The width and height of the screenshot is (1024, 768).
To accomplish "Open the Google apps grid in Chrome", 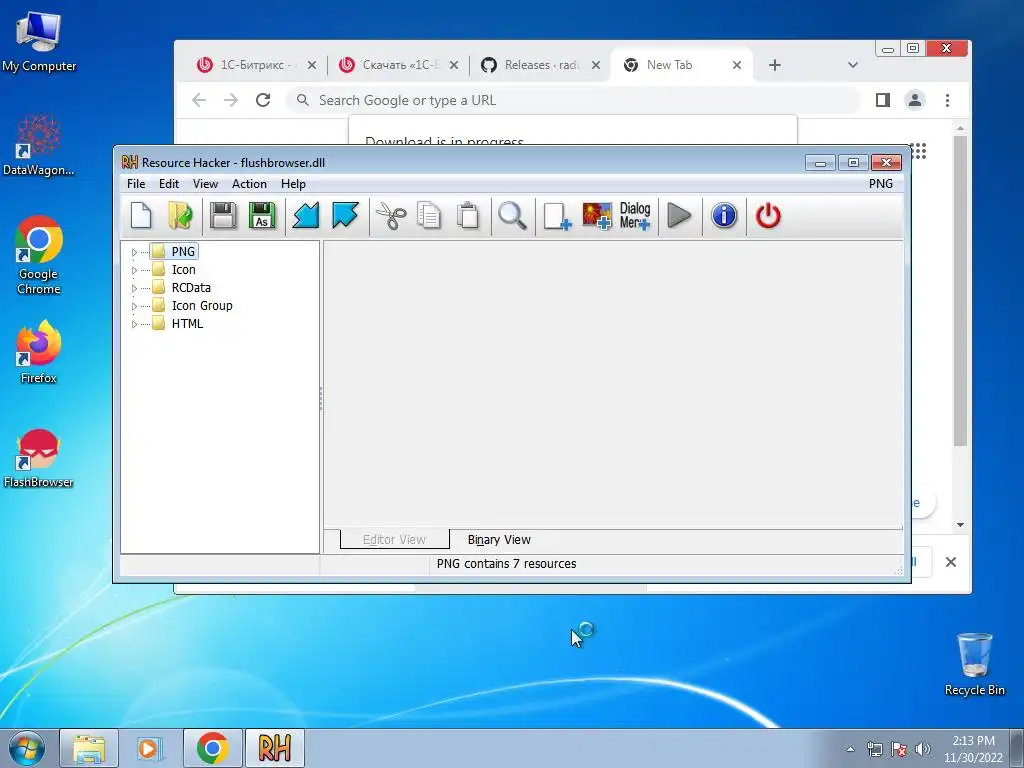I will coord(919,152).
